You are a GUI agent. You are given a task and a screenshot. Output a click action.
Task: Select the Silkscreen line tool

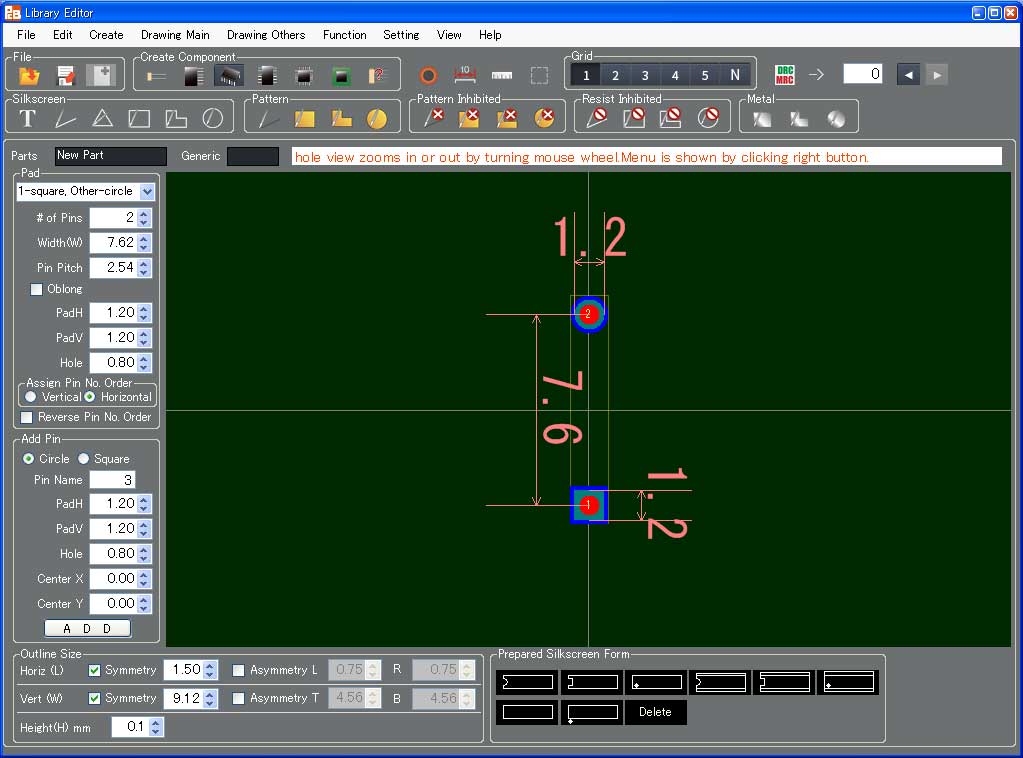[65, 119]
